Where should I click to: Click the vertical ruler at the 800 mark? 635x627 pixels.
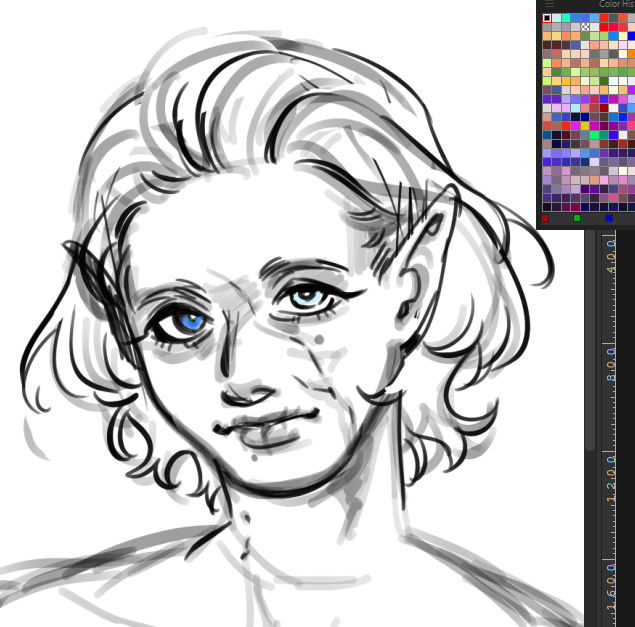(x=610, y=363)
